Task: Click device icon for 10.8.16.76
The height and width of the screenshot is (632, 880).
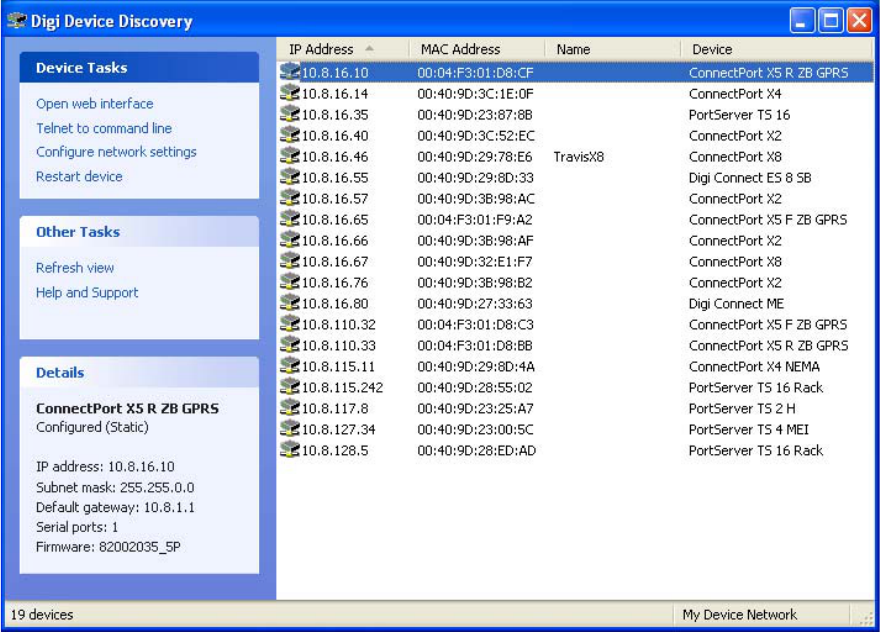Action: (x=290, y=281)
